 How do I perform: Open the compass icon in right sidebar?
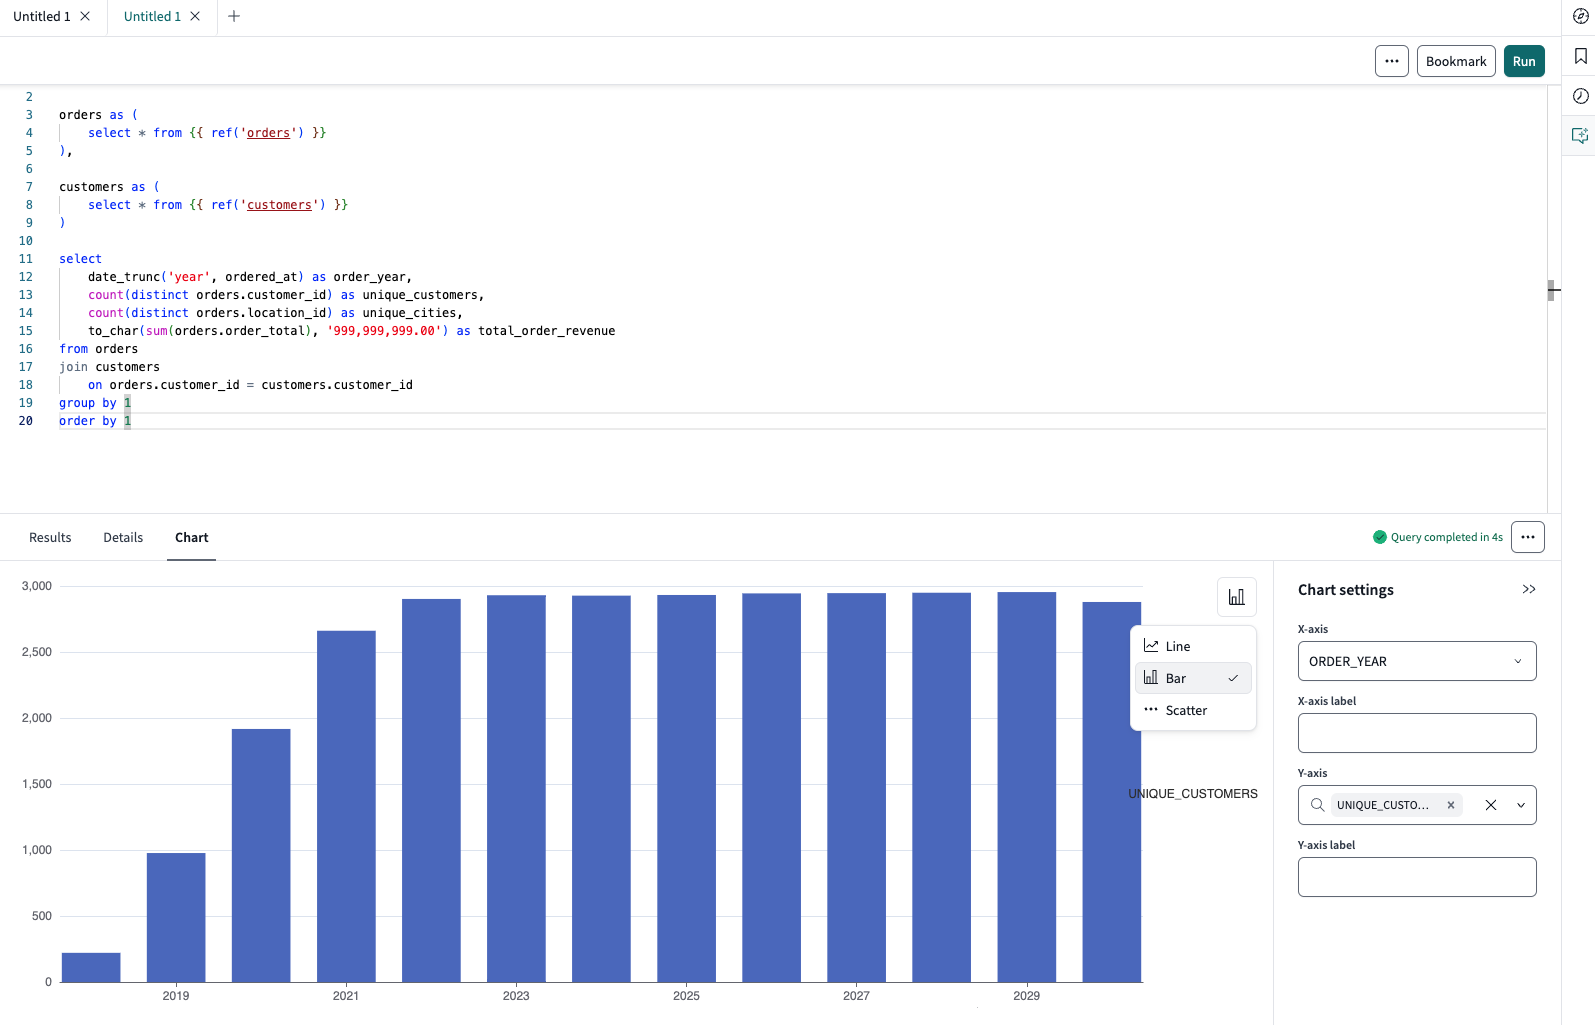tap(1580, 16)
